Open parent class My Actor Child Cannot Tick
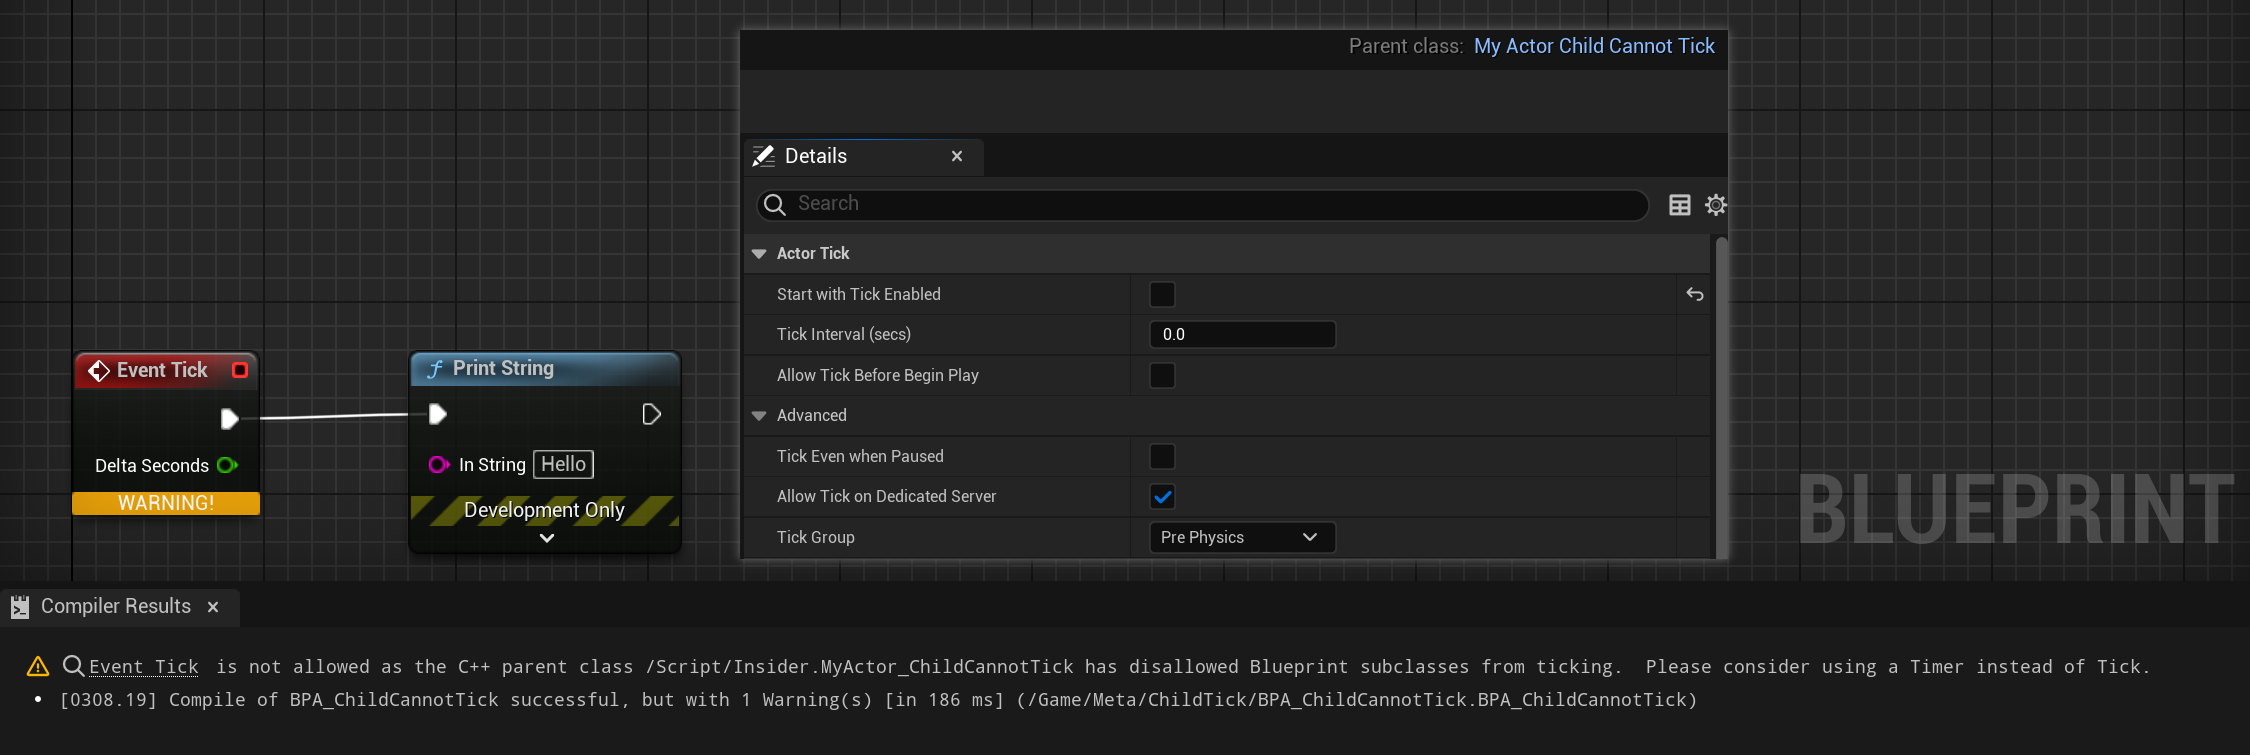Image resolution: width=2250 pixels, height=755 pixels. pyautogui.click(x=1593, y=46)
